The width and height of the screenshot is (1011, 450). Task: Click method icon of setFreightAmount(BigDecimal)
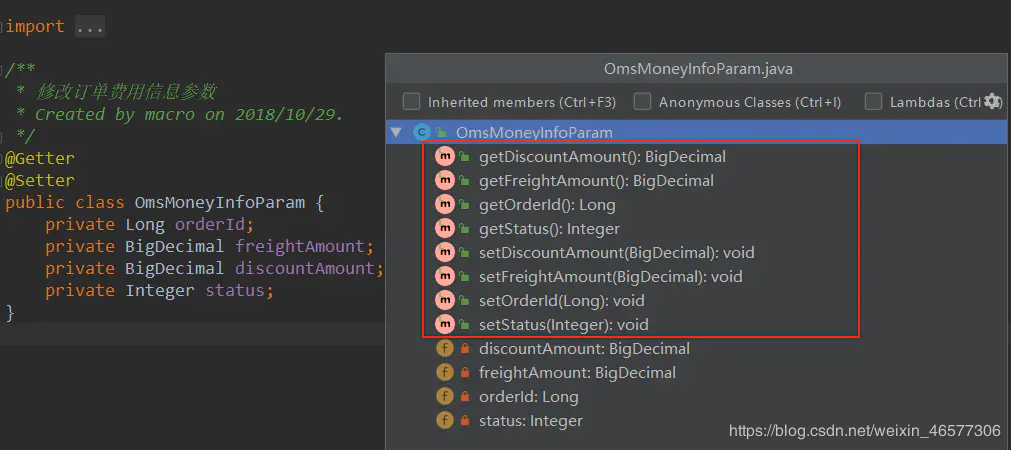(445, 277)
